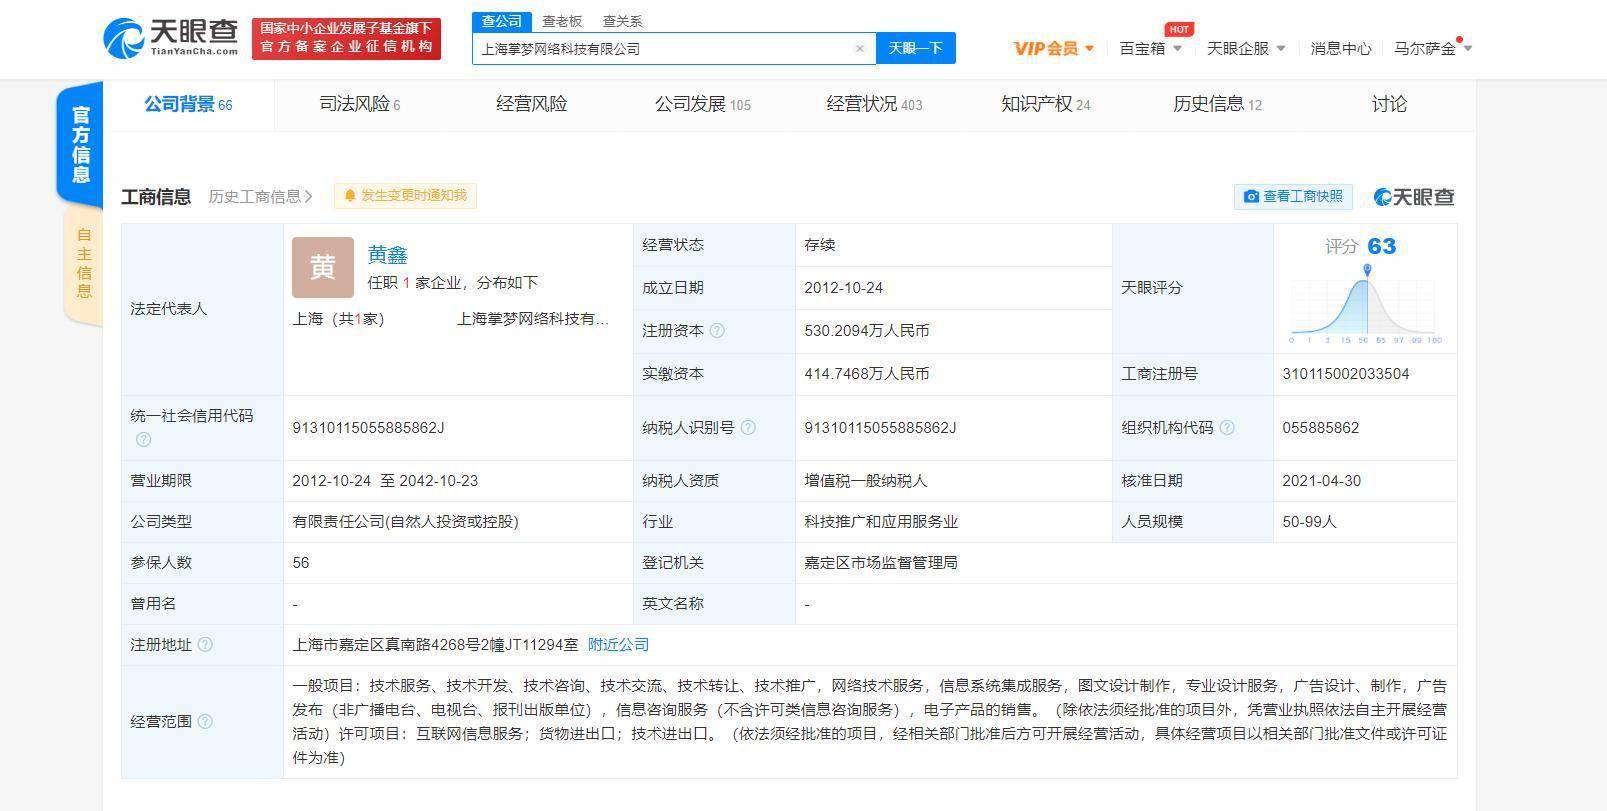Click 查看工商快照 camera button

click(1293, 196)
